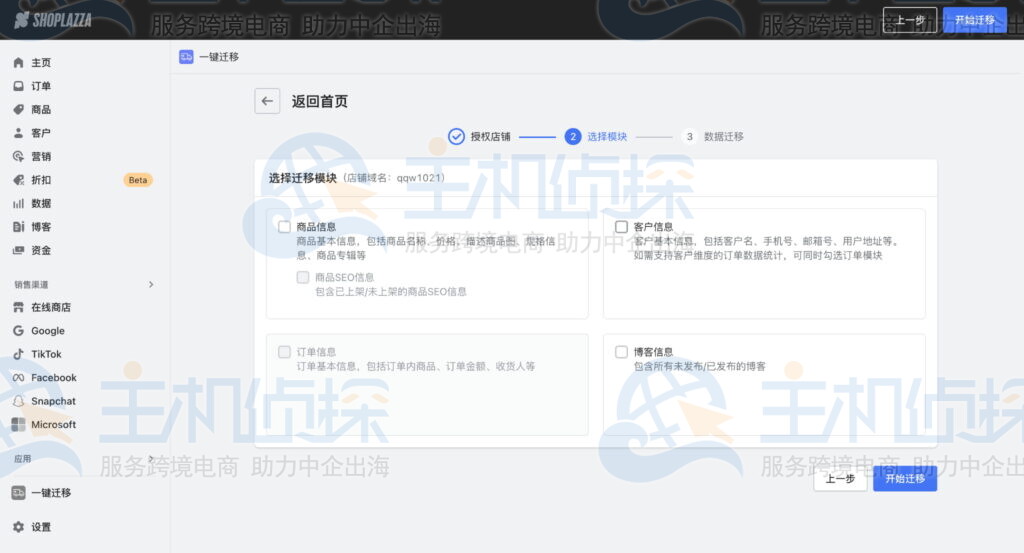Click the 一键迁移 breadcrumb icon
The width and height of the screenshot is (1024, 553).
click(186, 57)
